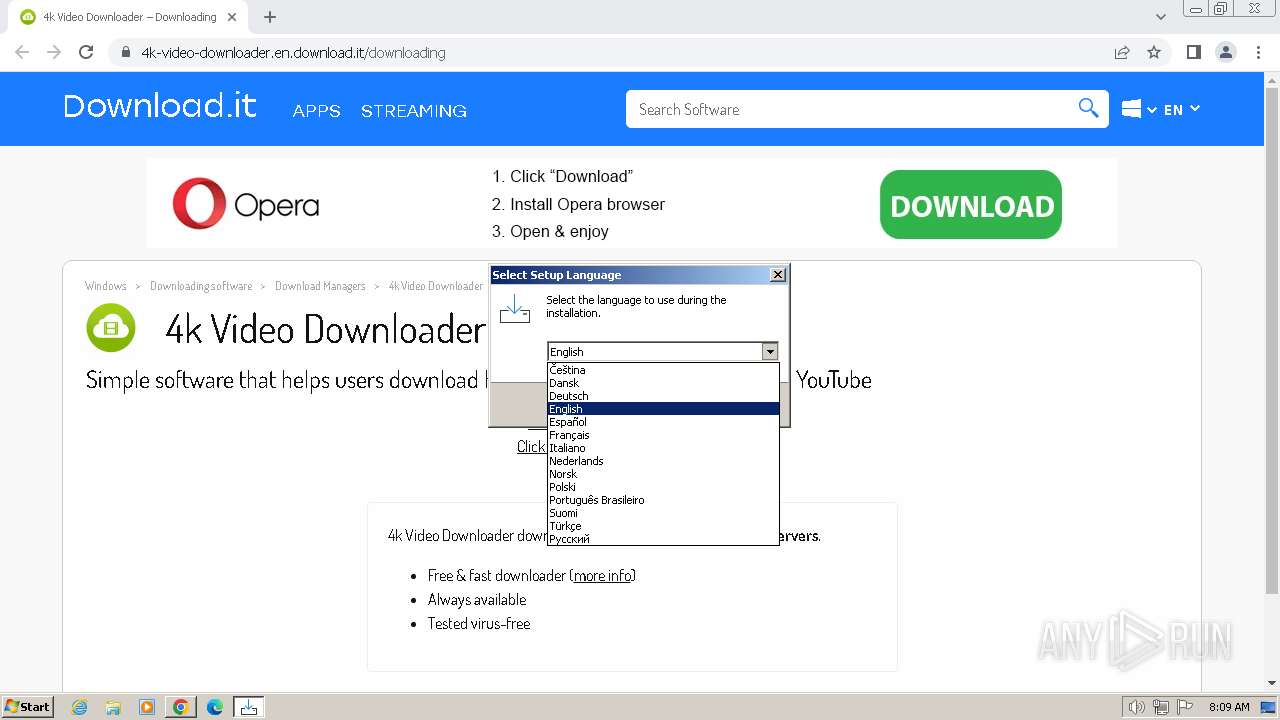This screenshot has width=1280, height=720.
Task: Click the Action Center flag tray icon
Action: click(x=1185, y=707)
